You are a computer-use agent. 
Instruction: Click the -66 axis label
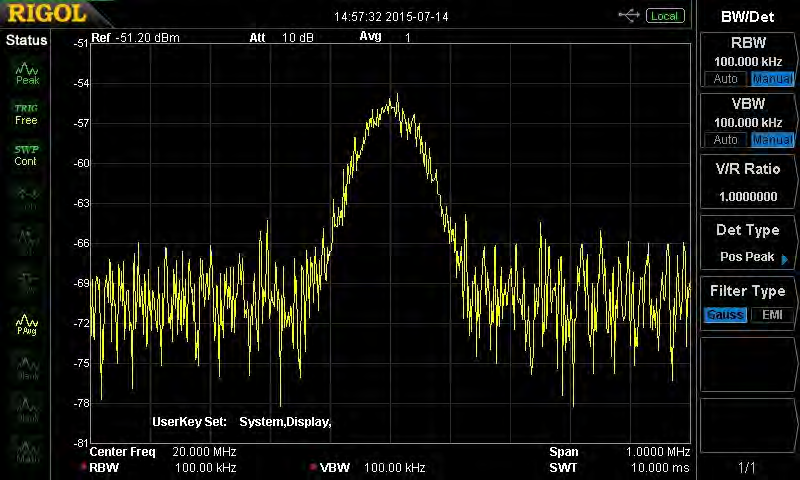pyautogui.click(x=81, y=243)
